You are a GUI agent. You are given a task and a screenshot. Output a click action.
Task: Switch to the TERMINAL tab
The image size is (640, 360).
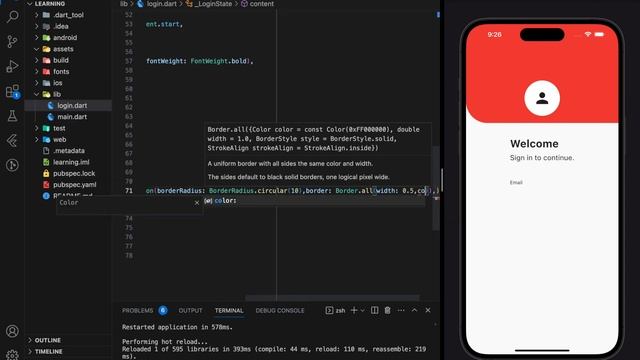(x=229, y=311)
